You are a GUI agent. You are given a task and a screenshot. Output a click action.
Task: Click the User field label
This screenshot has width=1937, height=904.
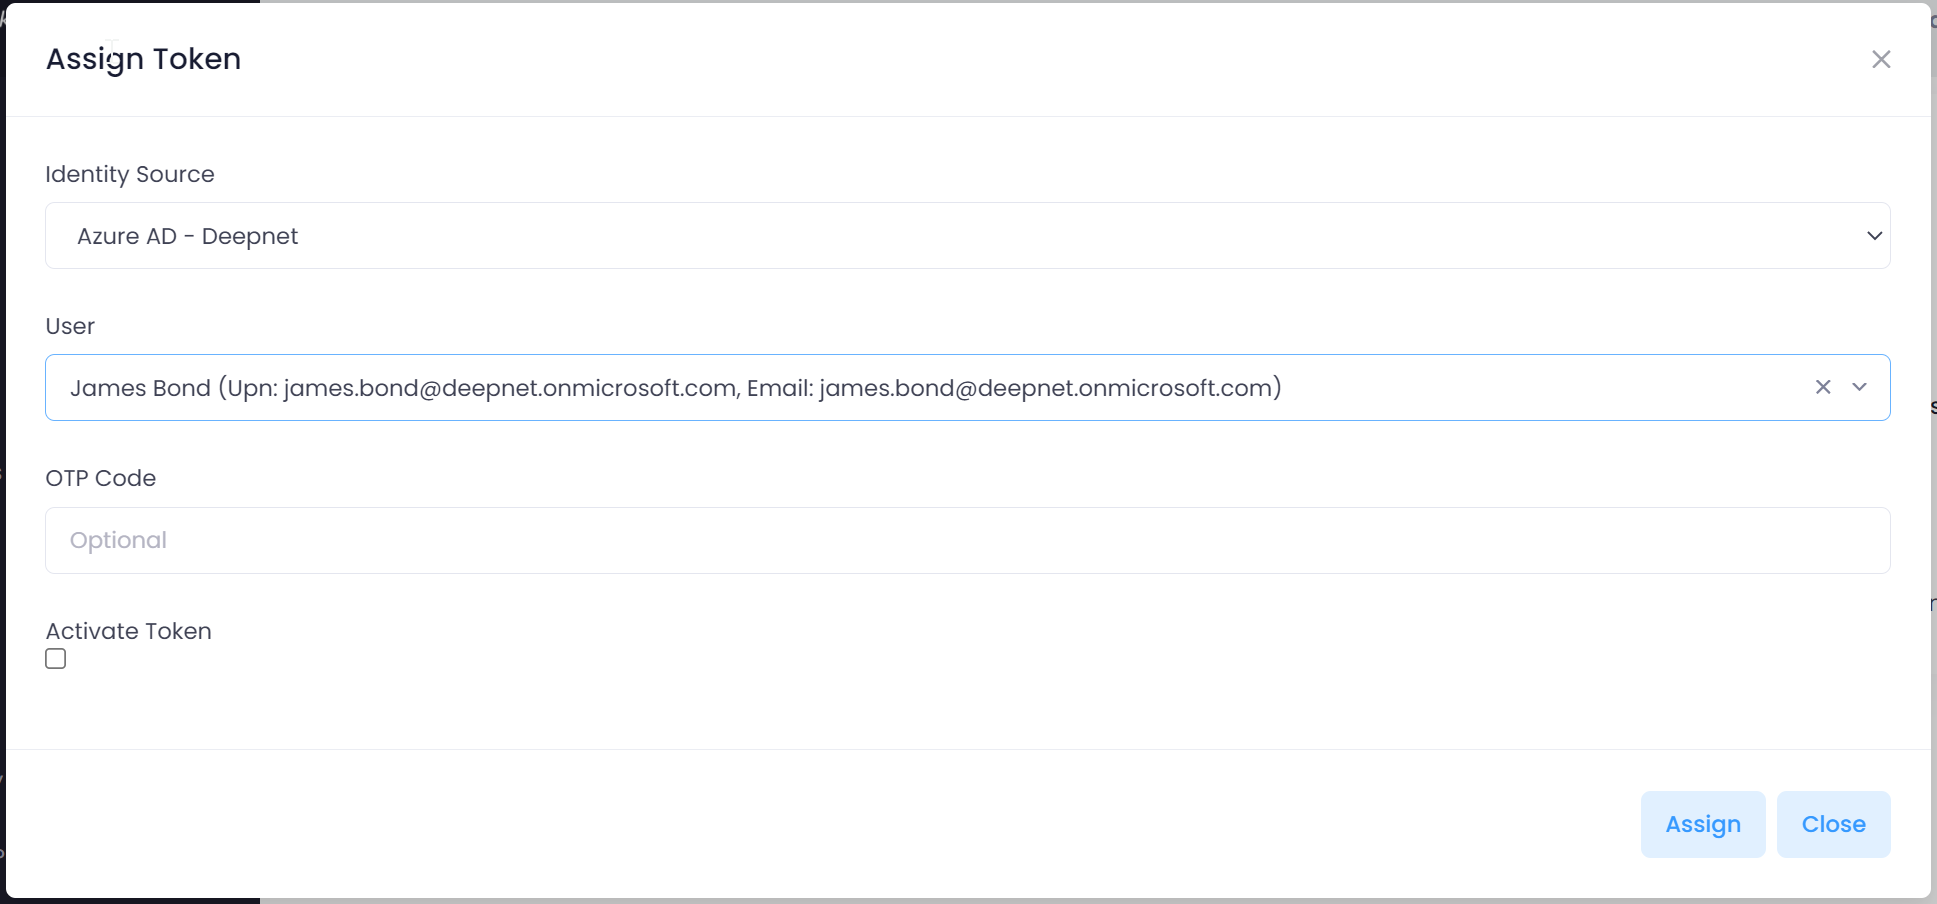[x=70, y=326]
